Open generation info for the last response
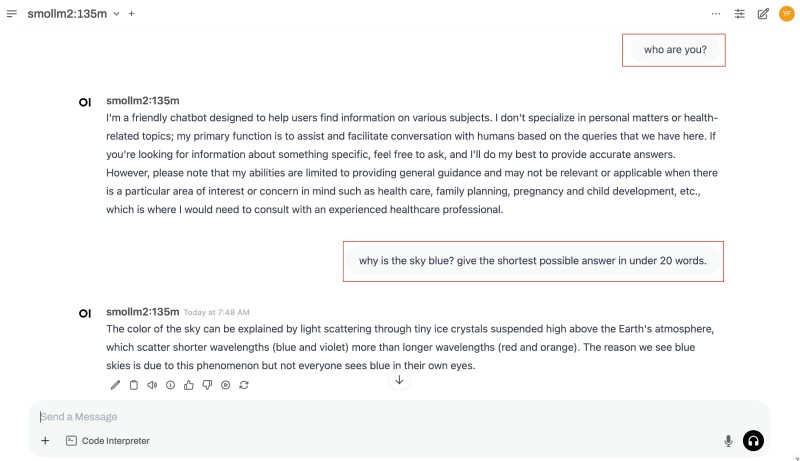Viewport: 800px width, 461px height. pos(170,385)
